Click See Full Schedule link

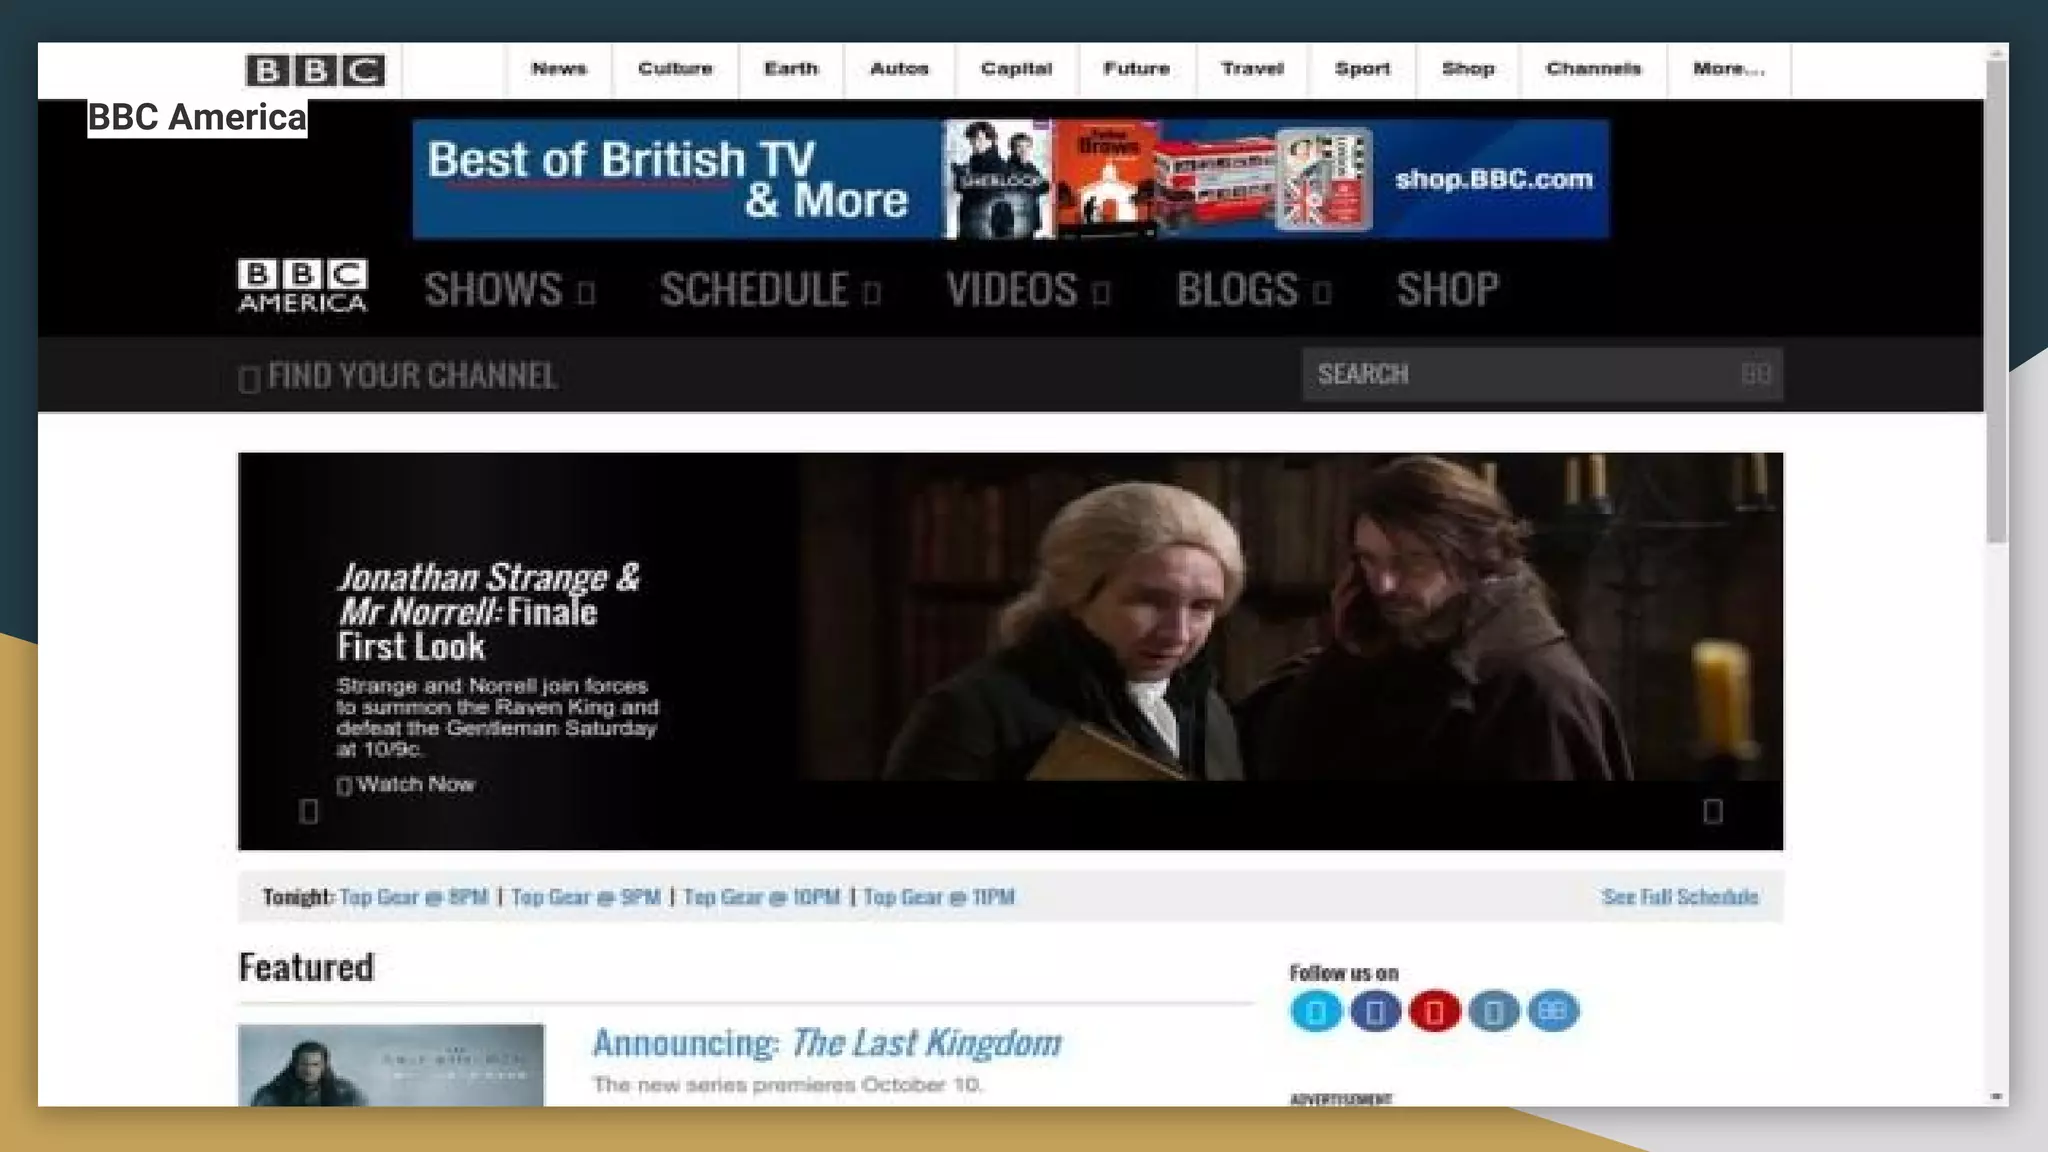pyautogui.click(x=1680, y=897)
